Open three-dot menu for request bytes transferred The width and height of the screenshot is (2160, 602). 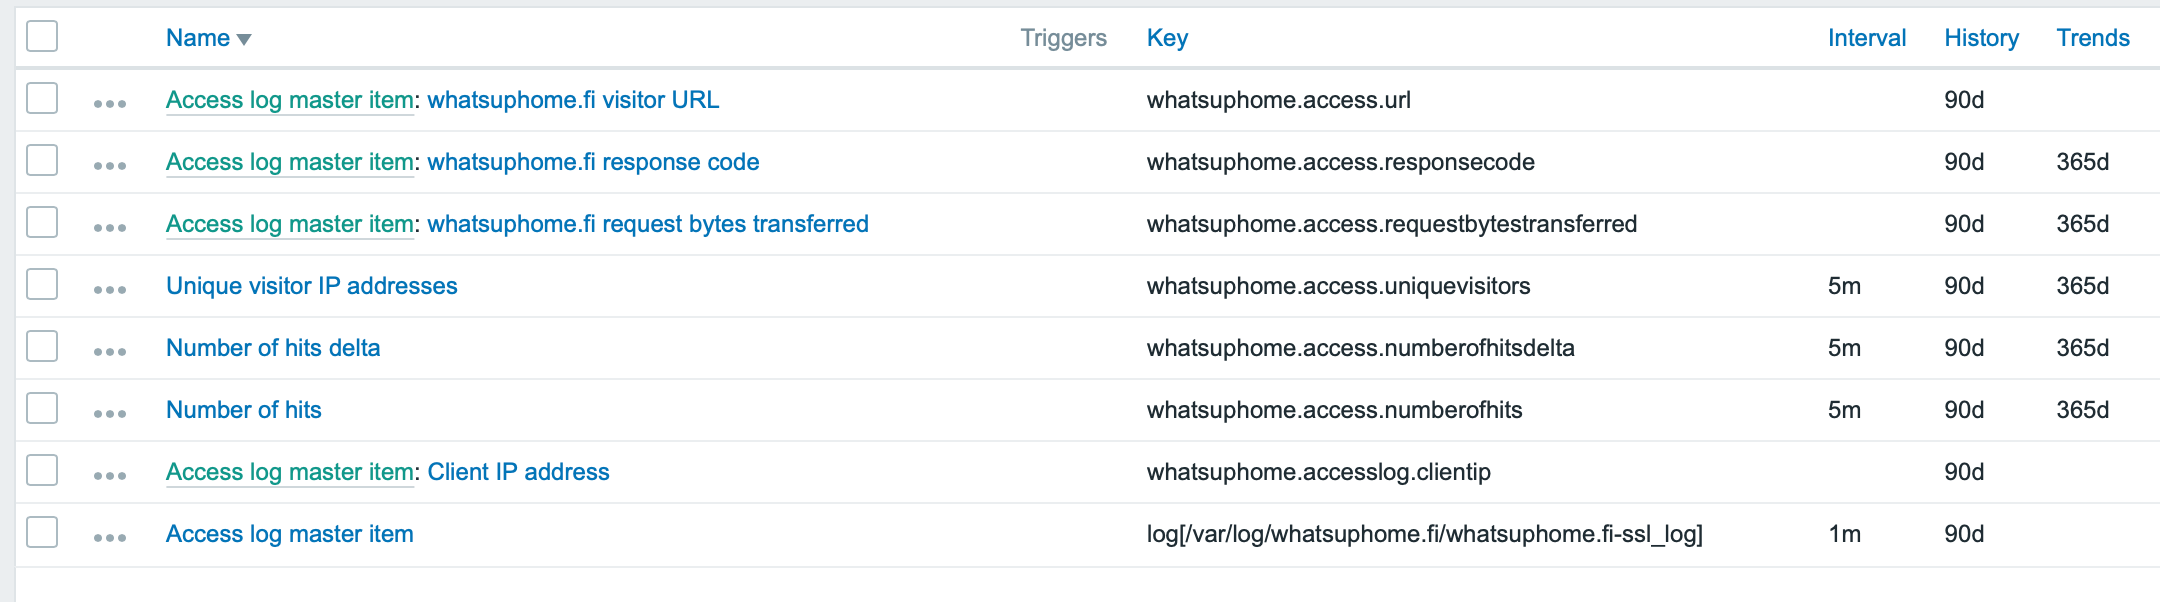110,227
